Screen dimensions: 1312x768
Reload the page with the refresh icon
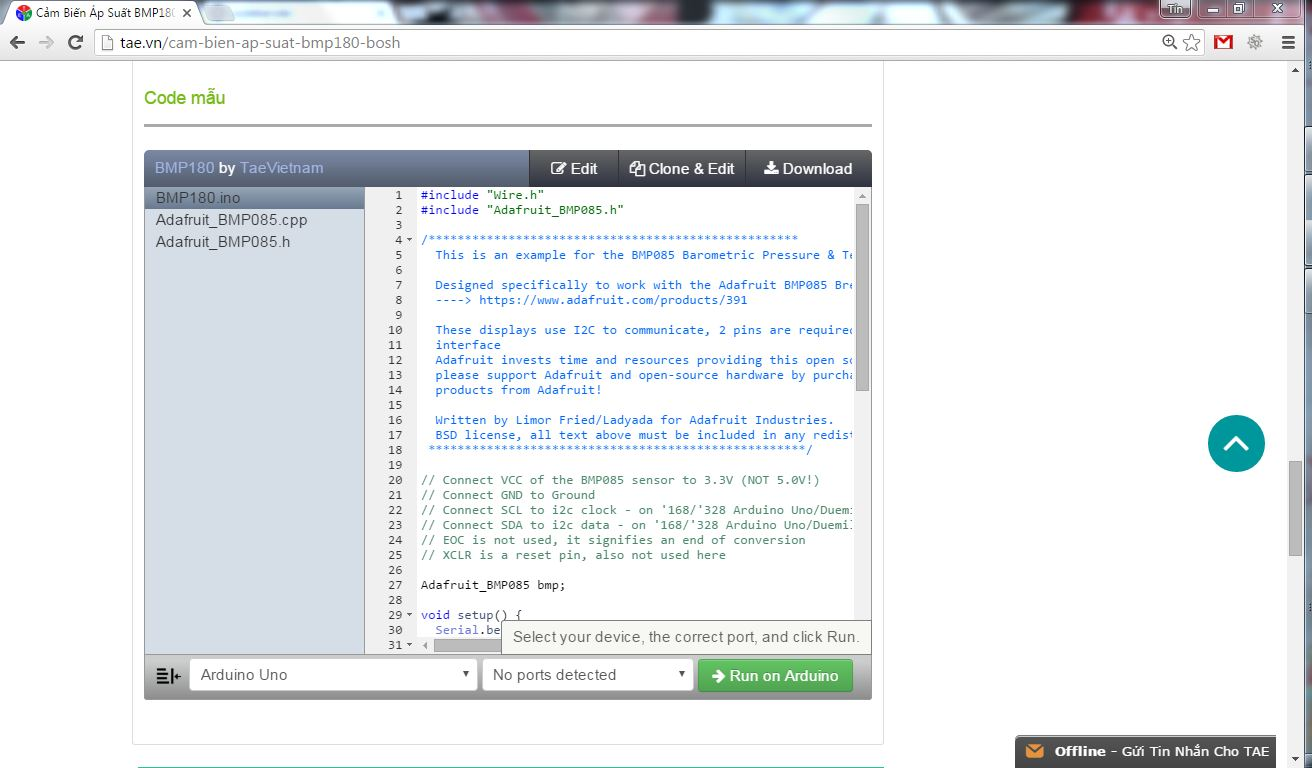pyautogui.click(x=75, y=42)
